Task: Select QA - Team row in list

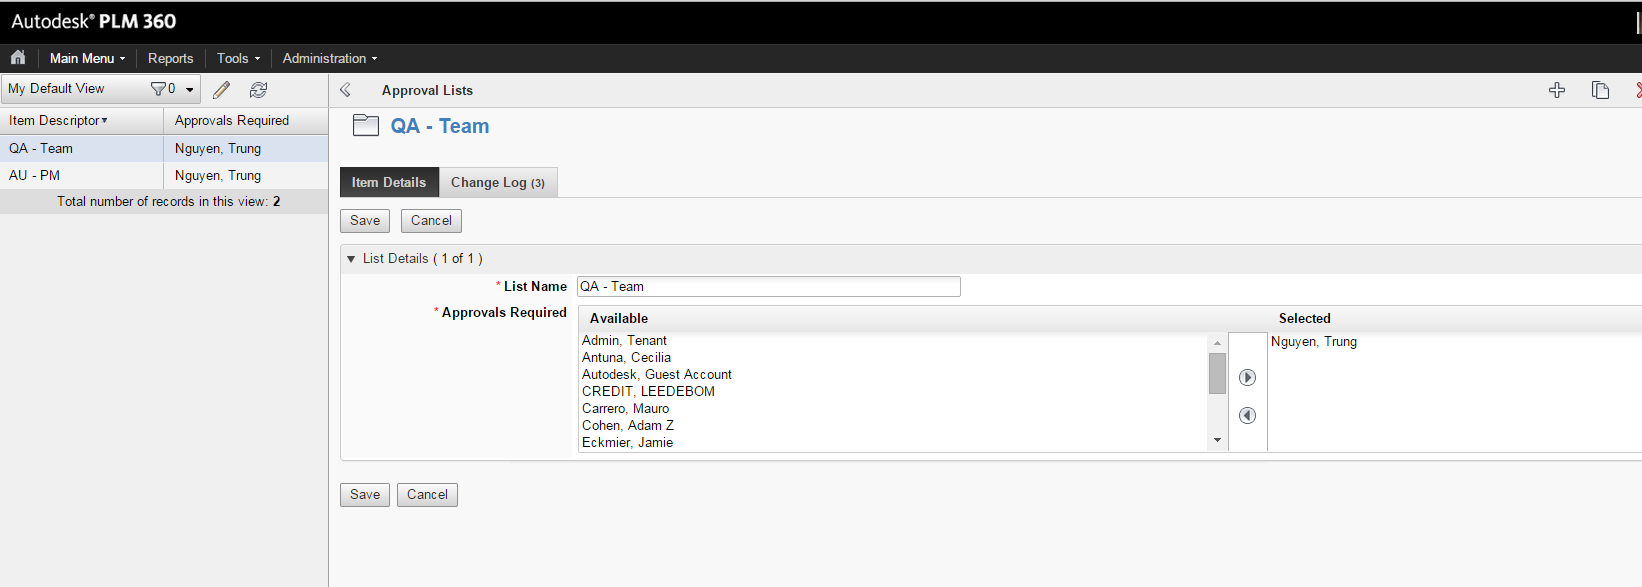Action: click(x=164, y=148)
